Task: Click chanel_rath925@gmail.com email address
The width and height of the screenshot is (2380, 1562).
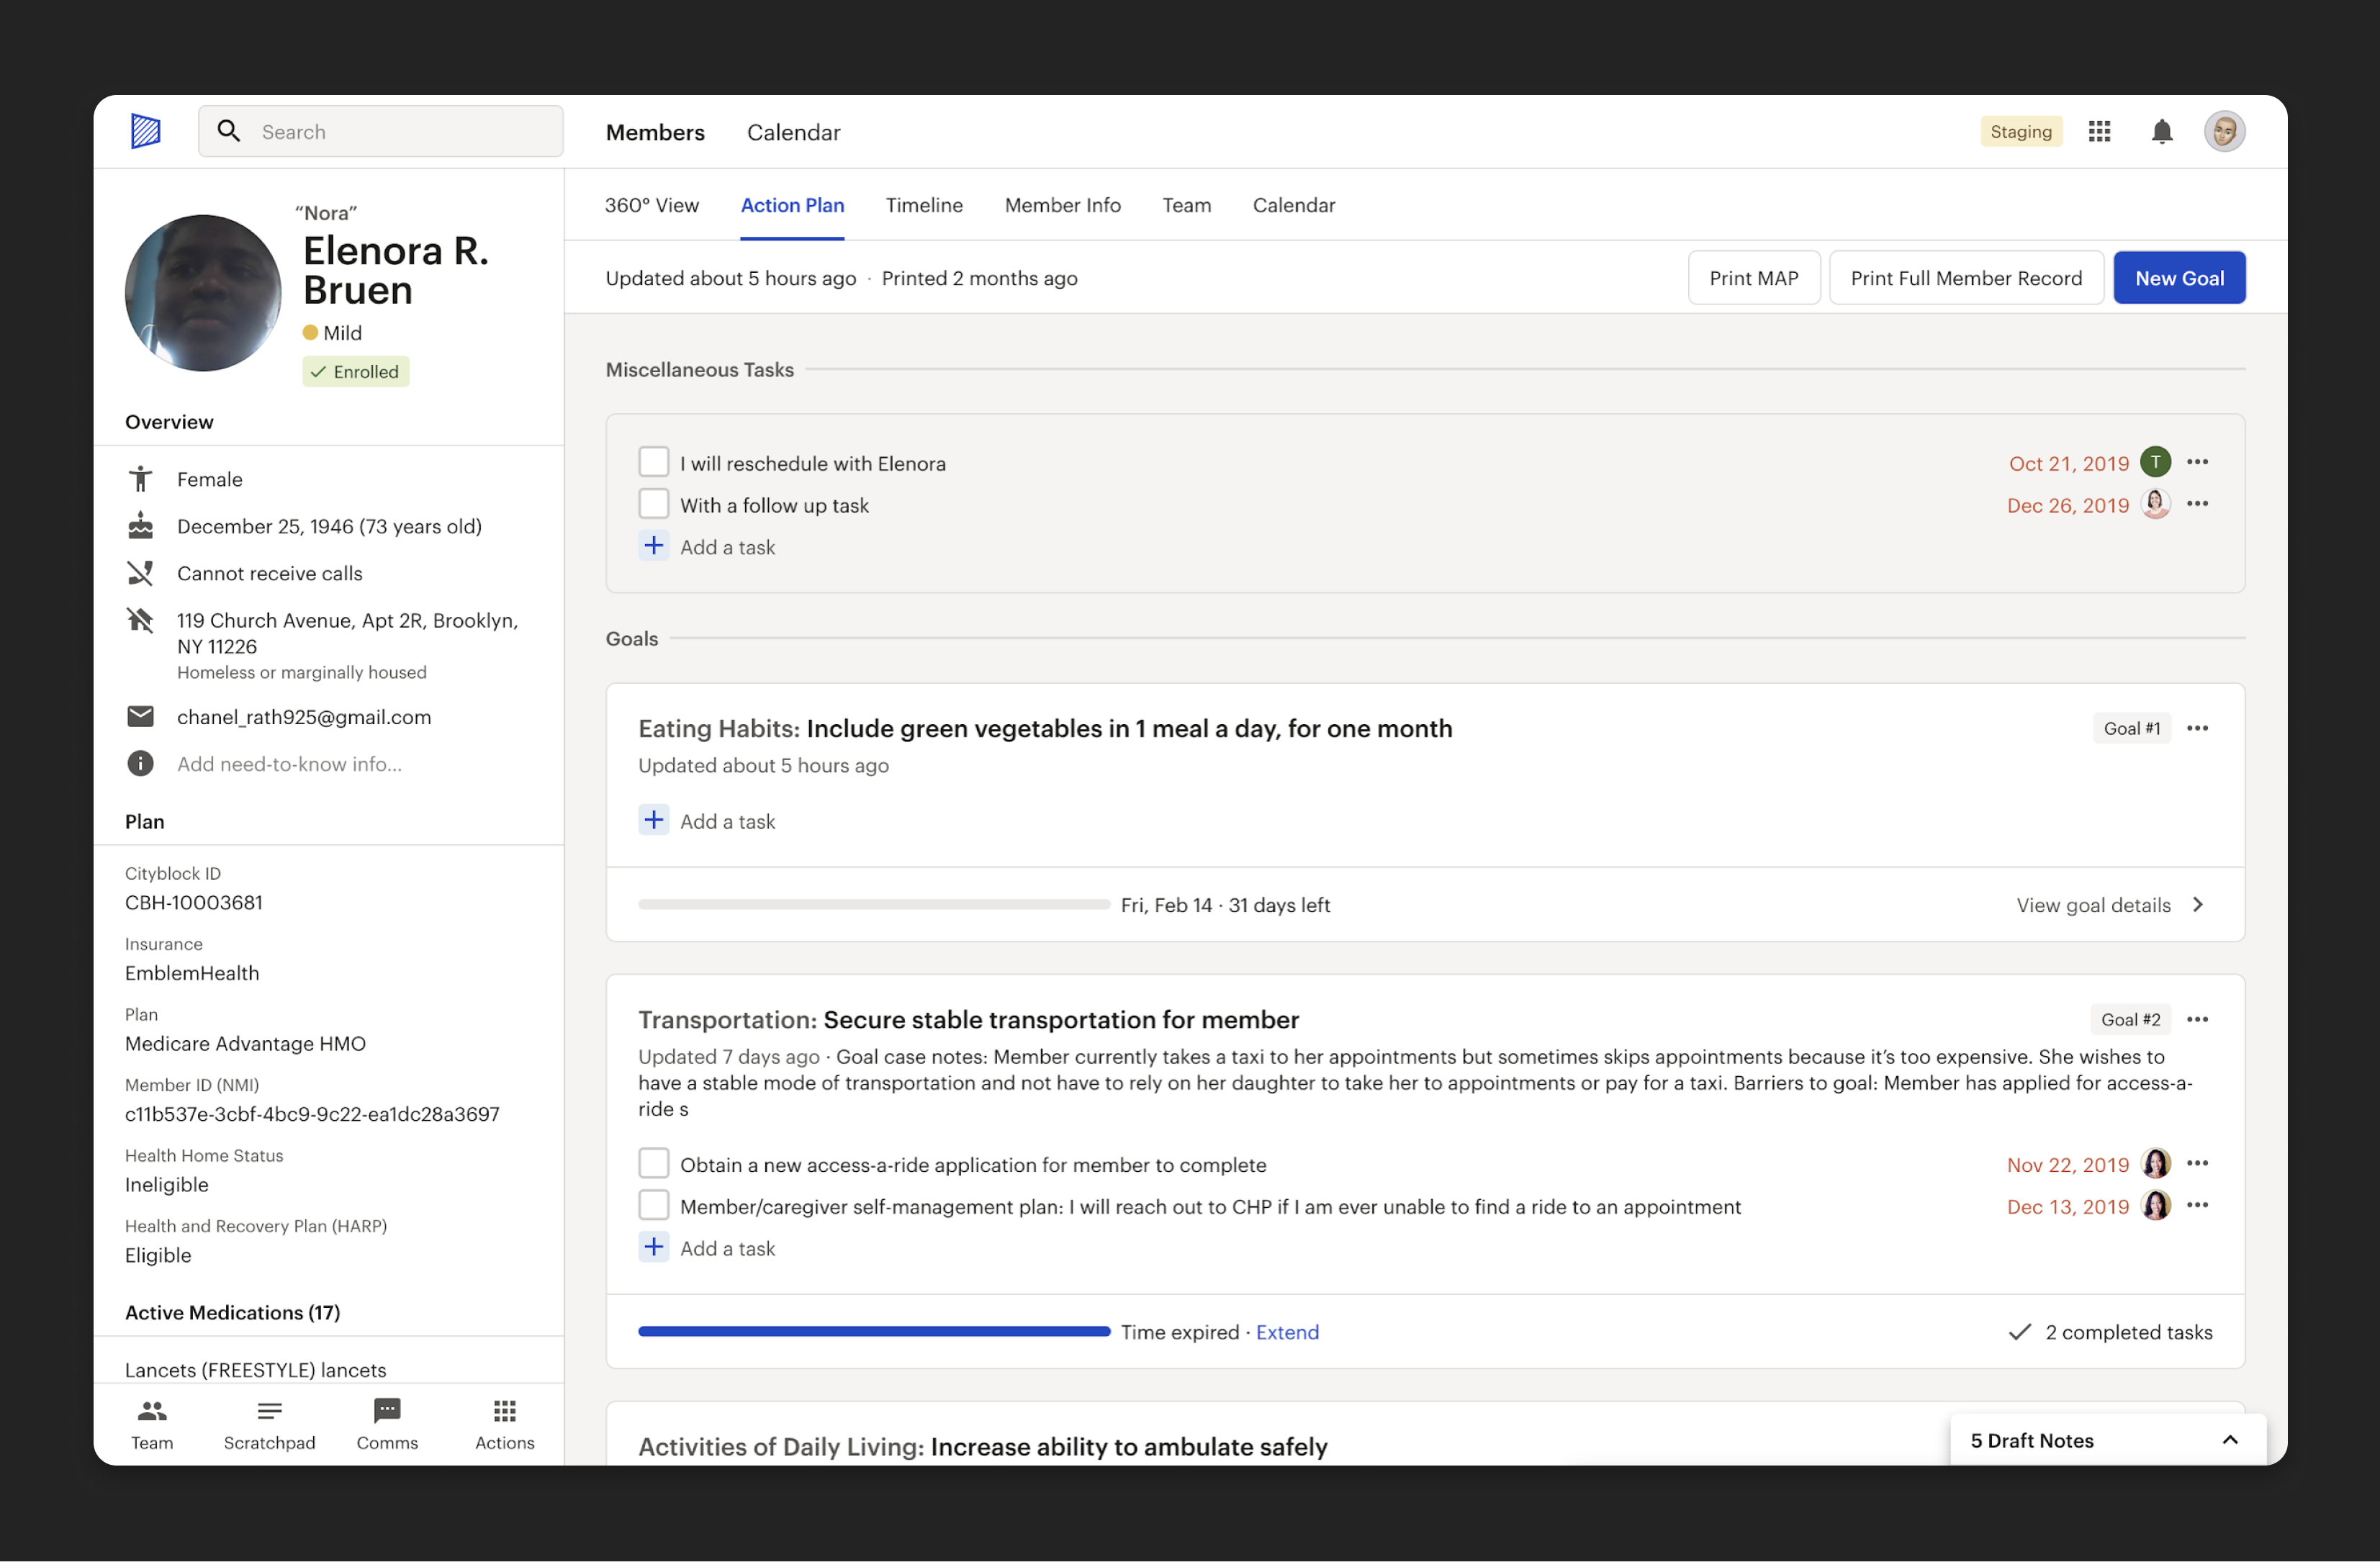Action: [304, 717]
